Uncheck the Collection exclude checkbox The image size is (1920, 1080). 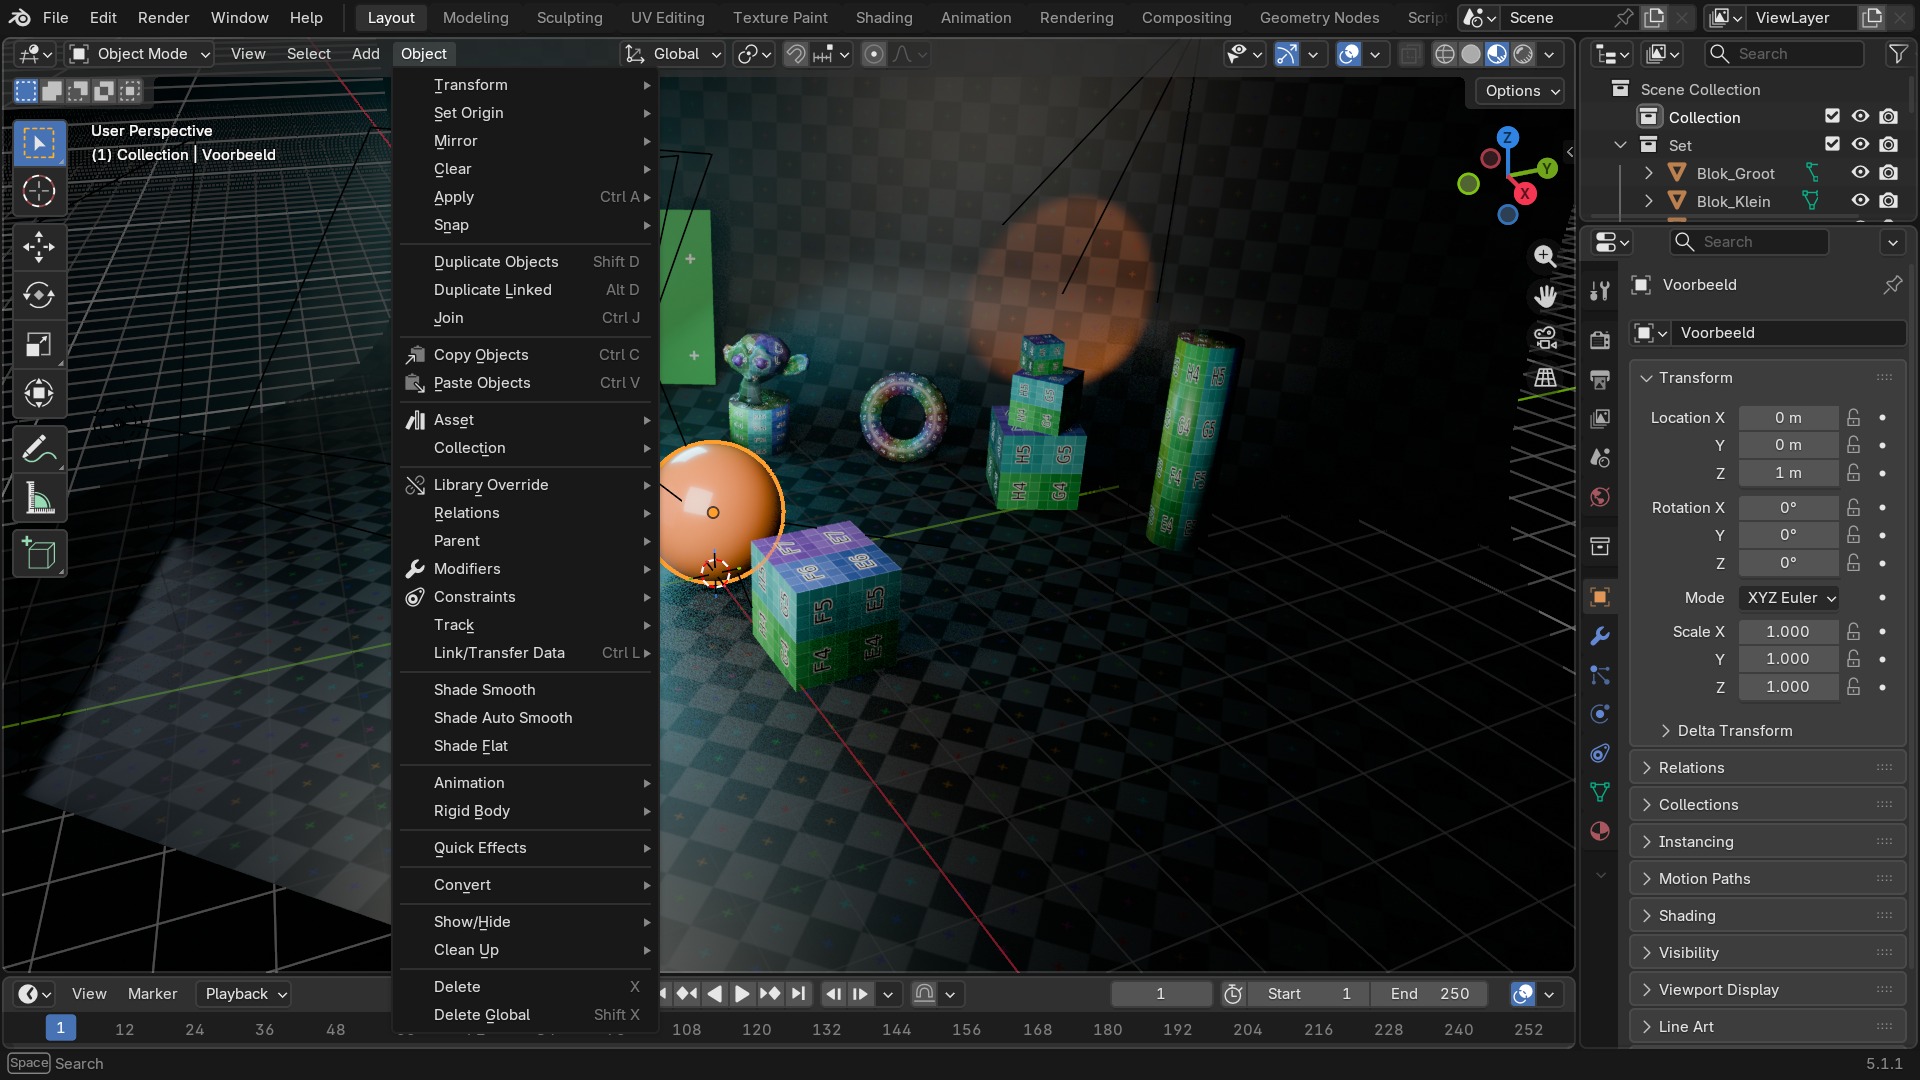click(x=1832, y=117)
